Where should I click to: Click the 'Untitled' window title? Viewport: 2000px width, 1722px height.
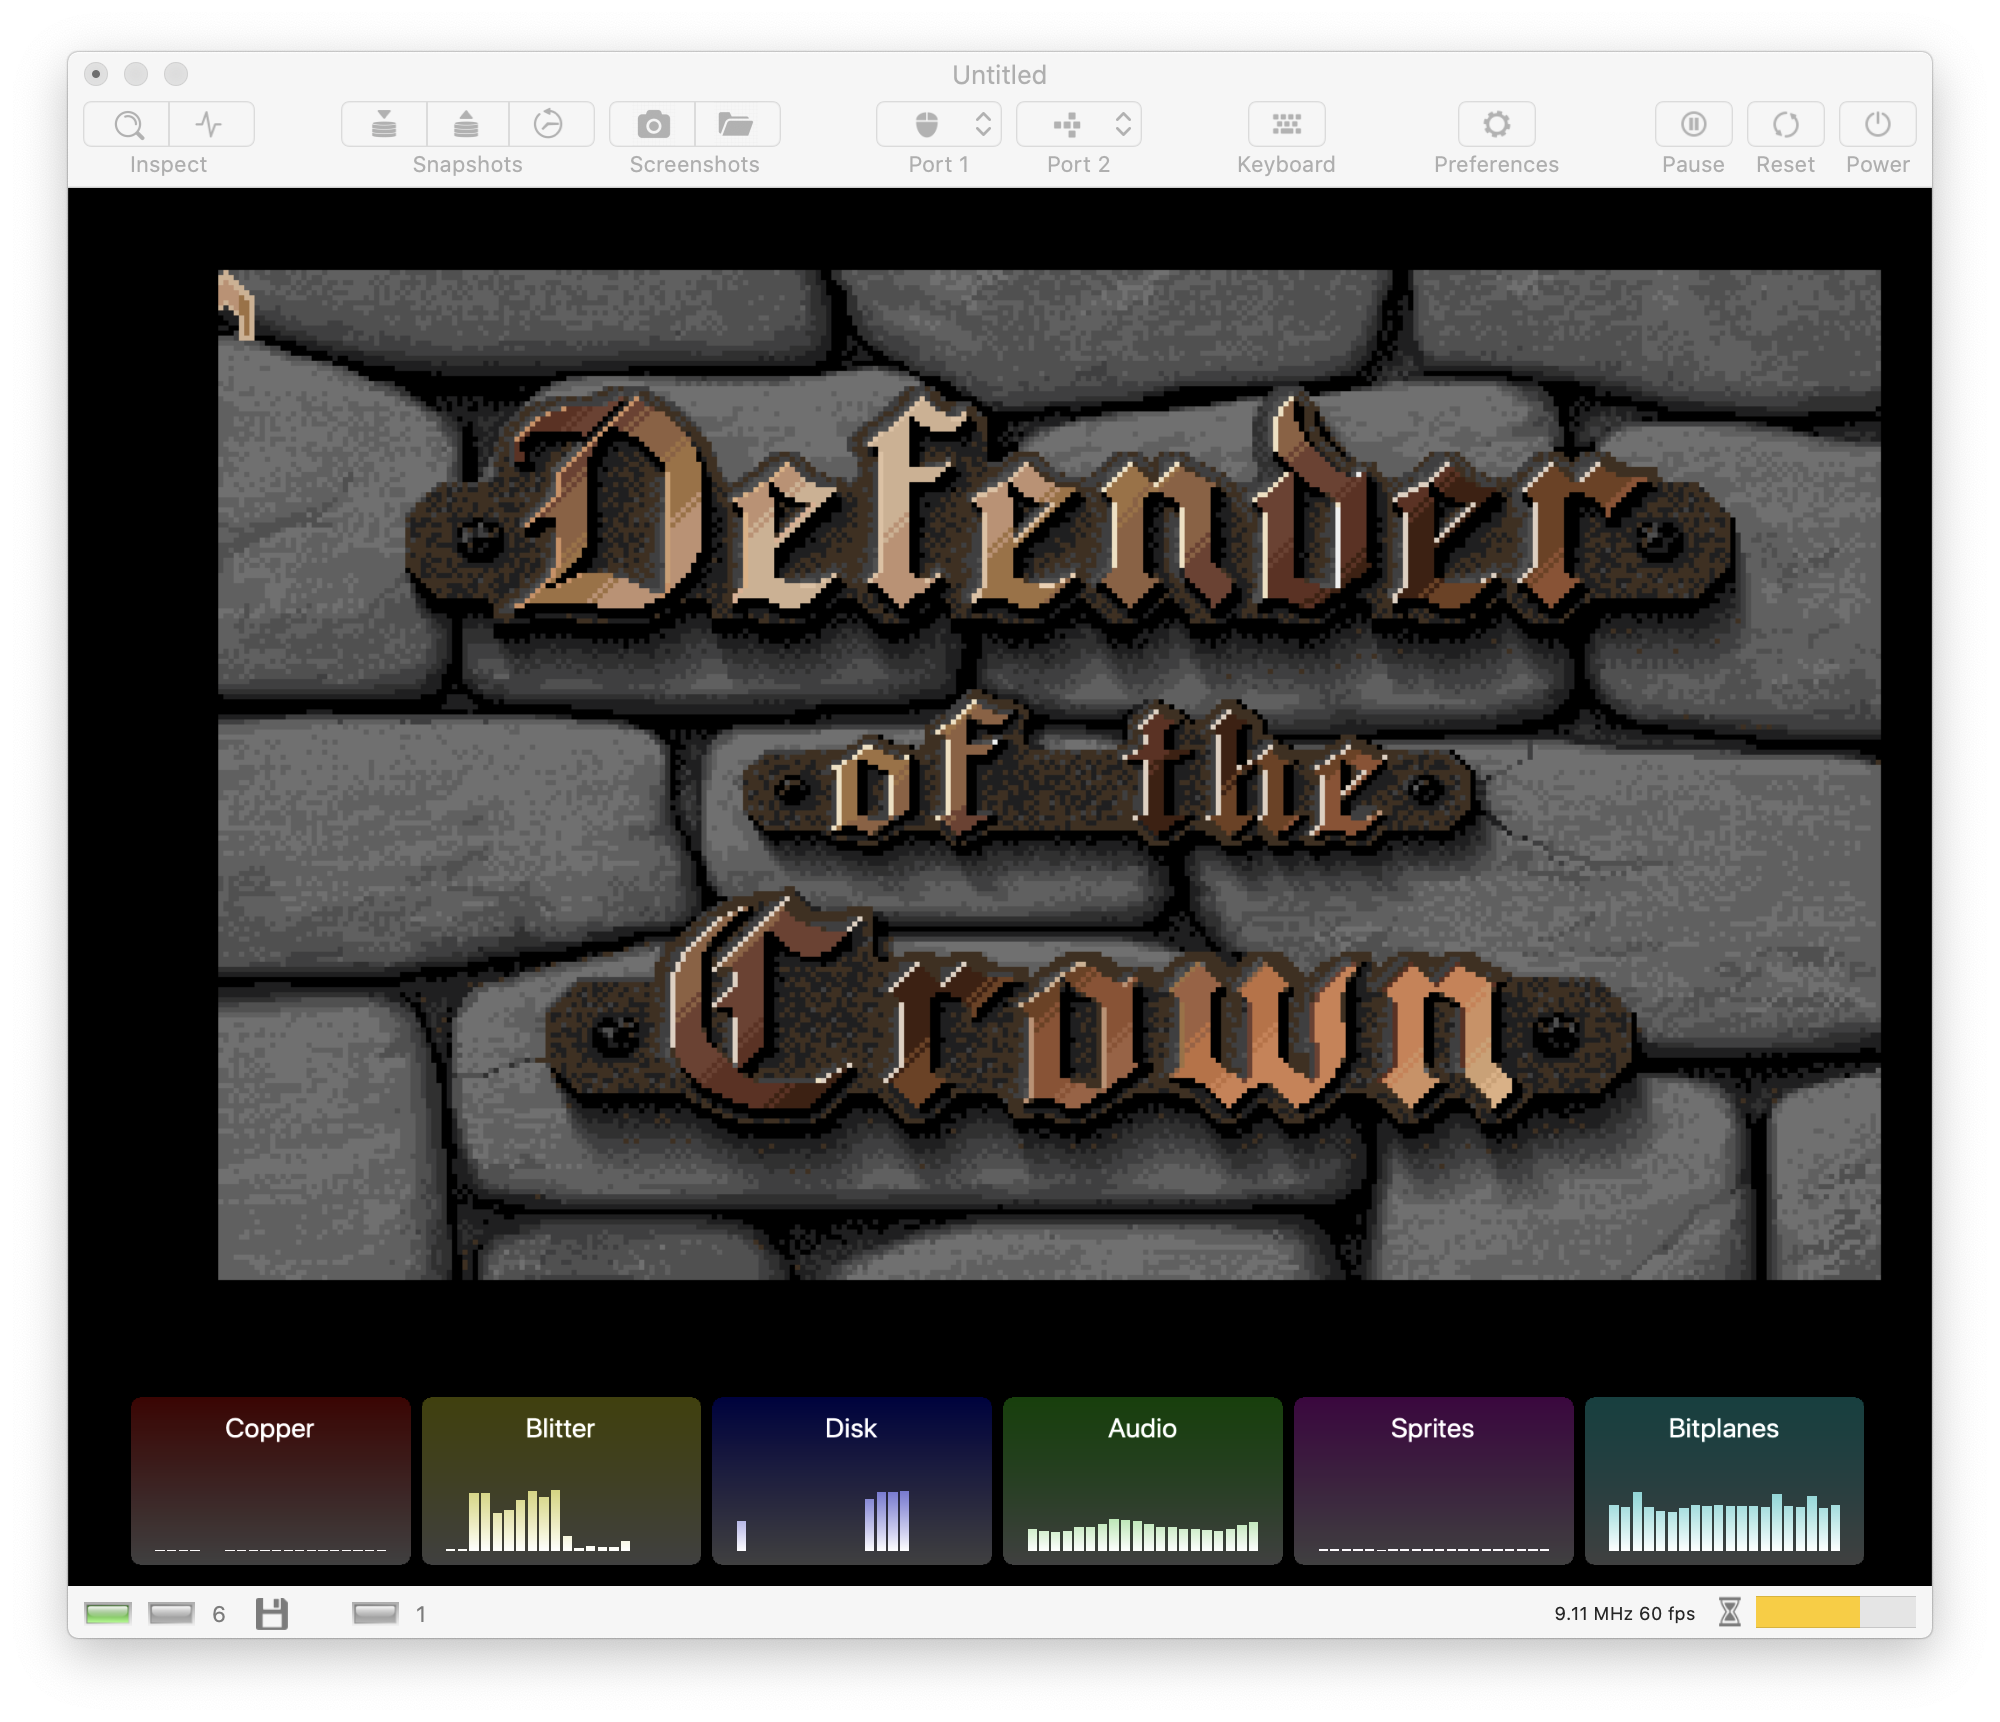pyautogui.click(x=1000, y=75)
